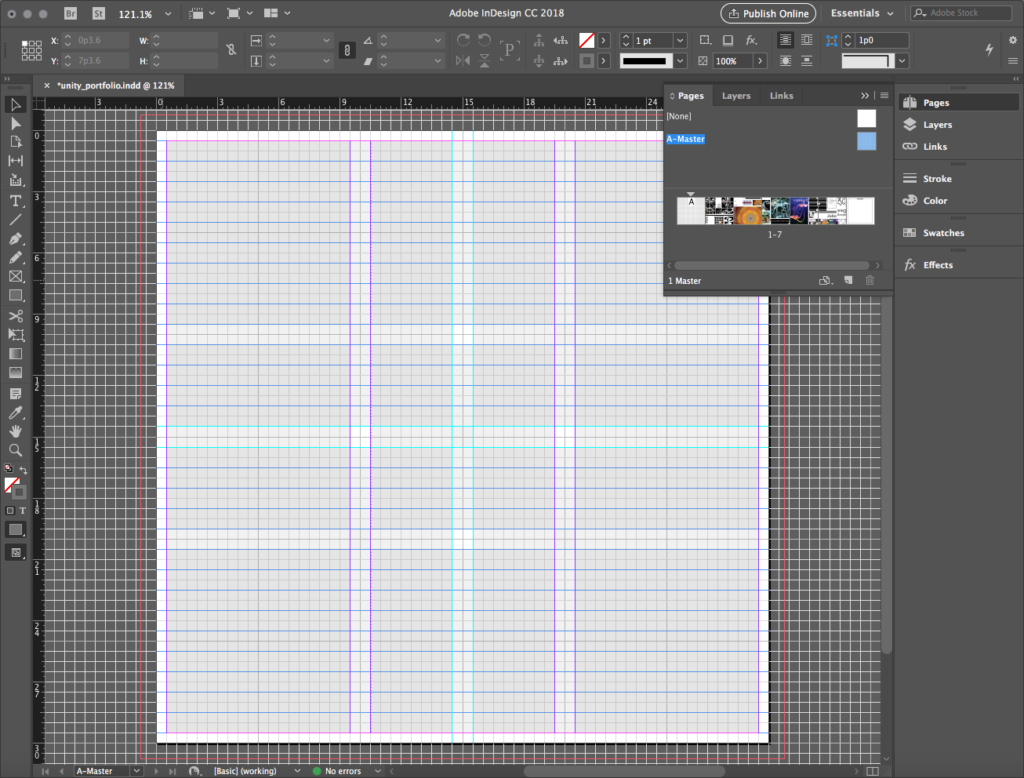This screenshot has width=1024, height=778.
Task: Toggle constrain proportions chain link icon
Action: coord(232,50)
